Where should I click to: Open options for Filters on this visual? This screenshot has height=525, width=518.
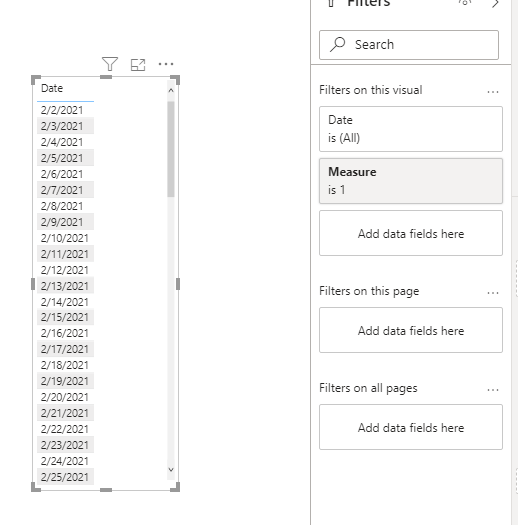(x=493, y=92)
